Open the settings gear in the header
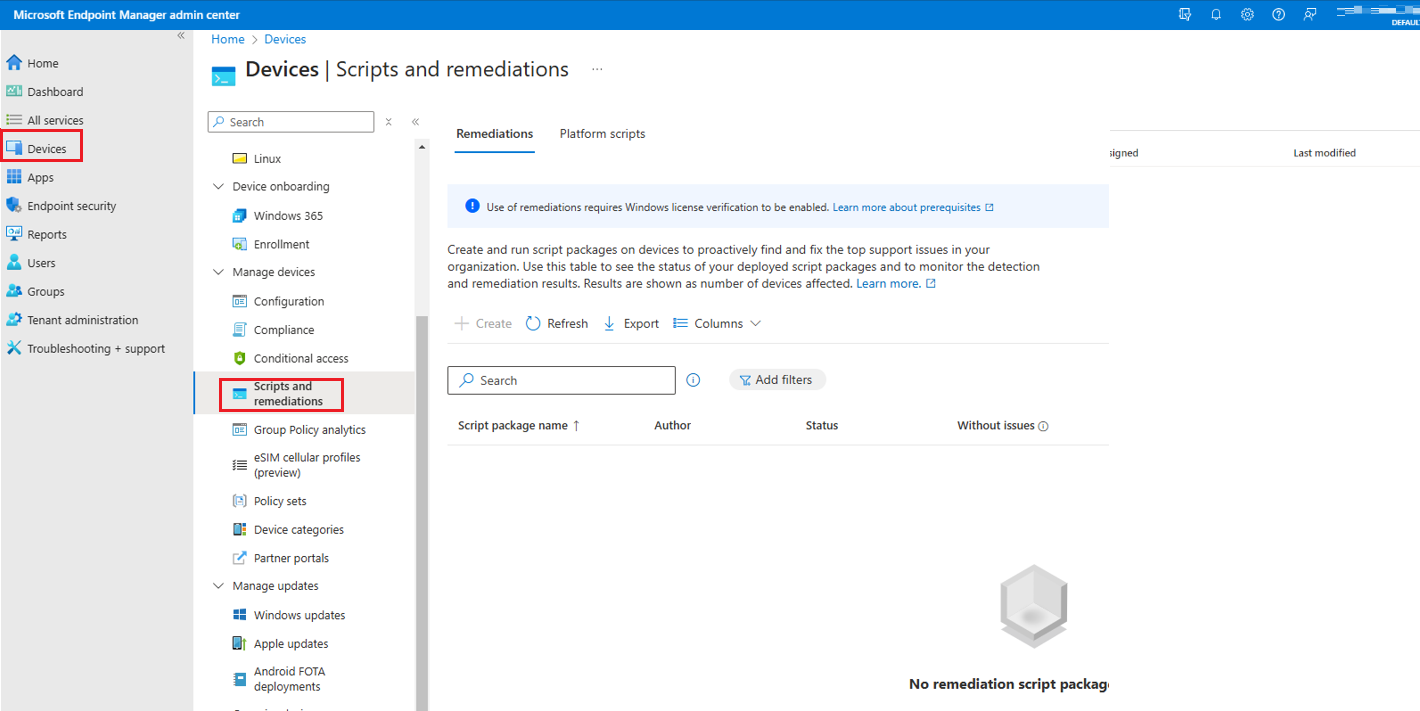 (x=1247, y=14)
